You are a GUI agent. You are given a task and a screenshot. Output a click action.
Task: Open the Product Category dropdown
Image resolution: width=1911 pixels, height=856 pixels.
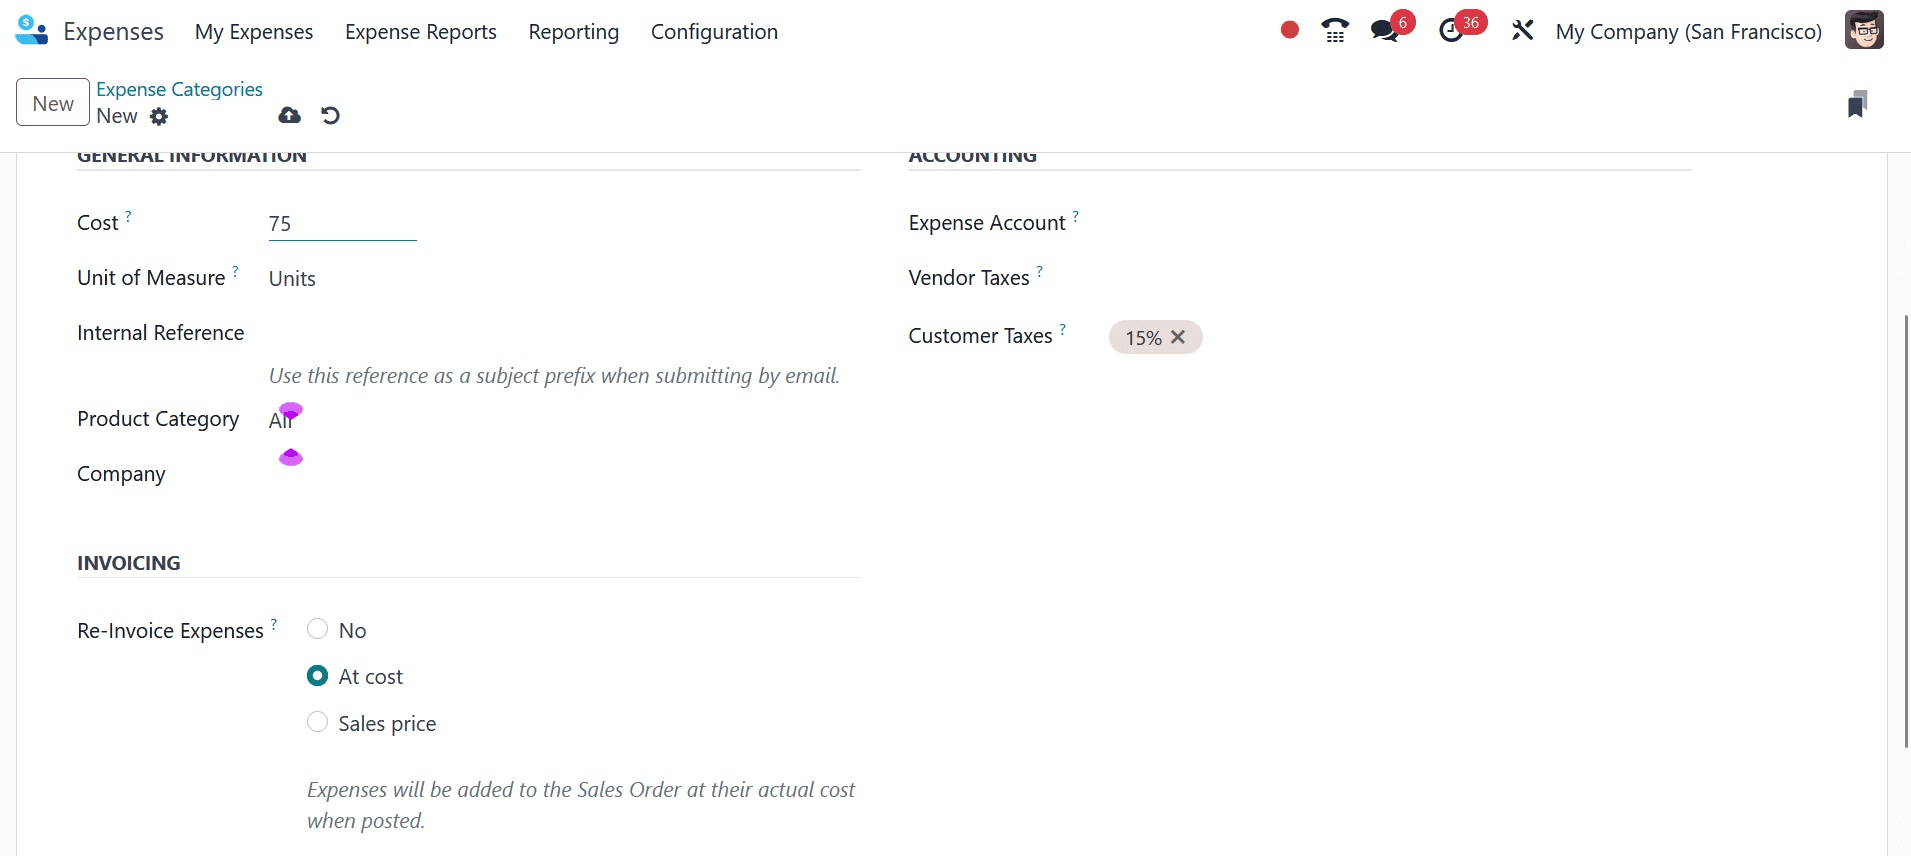tap(564, 420)
